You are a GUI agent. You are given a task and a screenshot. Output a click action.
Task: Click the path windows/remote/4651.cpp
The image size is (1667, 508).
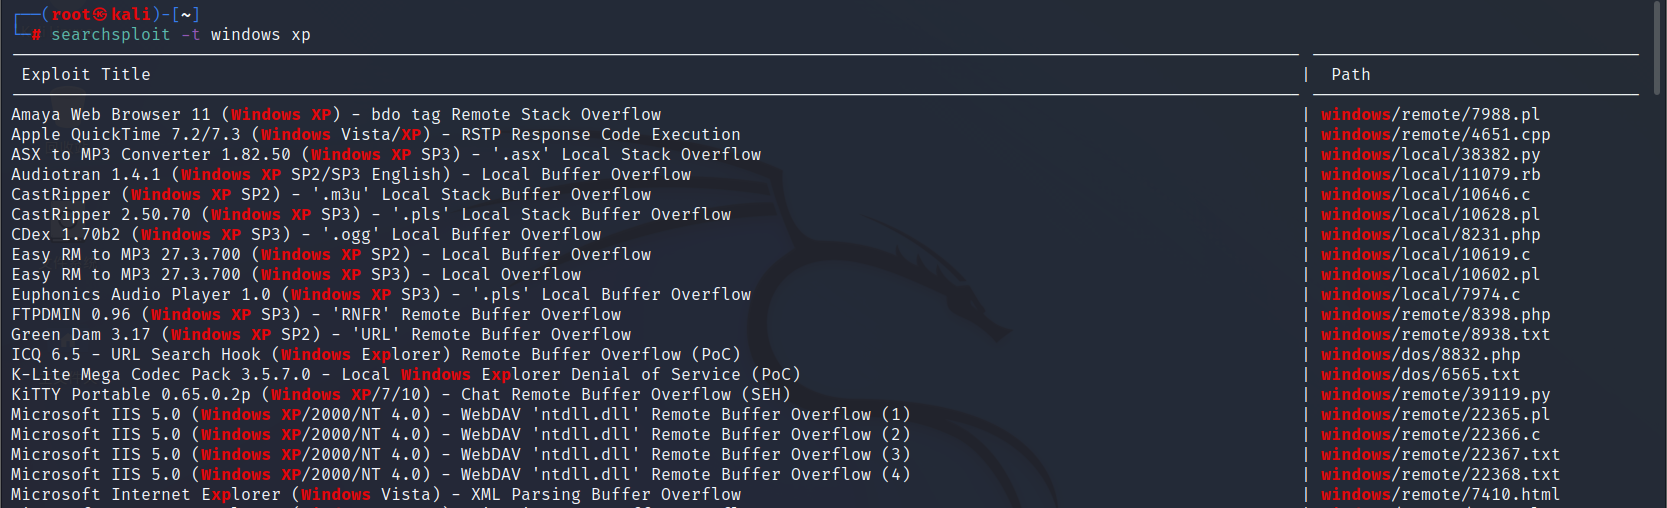pyautogui.click(x=1435, y=135)
